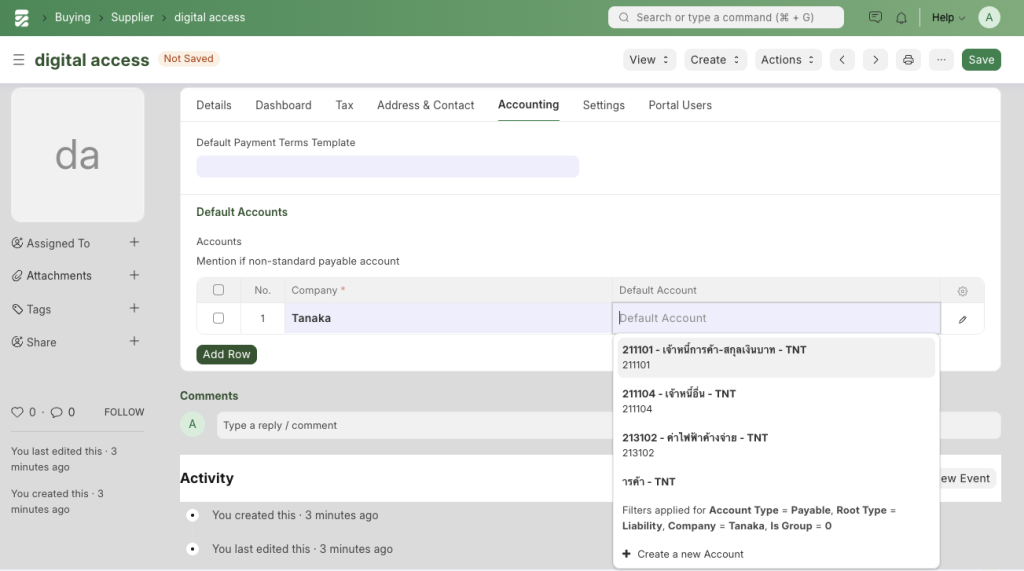1024x571 pixels.
Task: Toggle the sidebar hamburger icon
Action: tap(18, 60)
